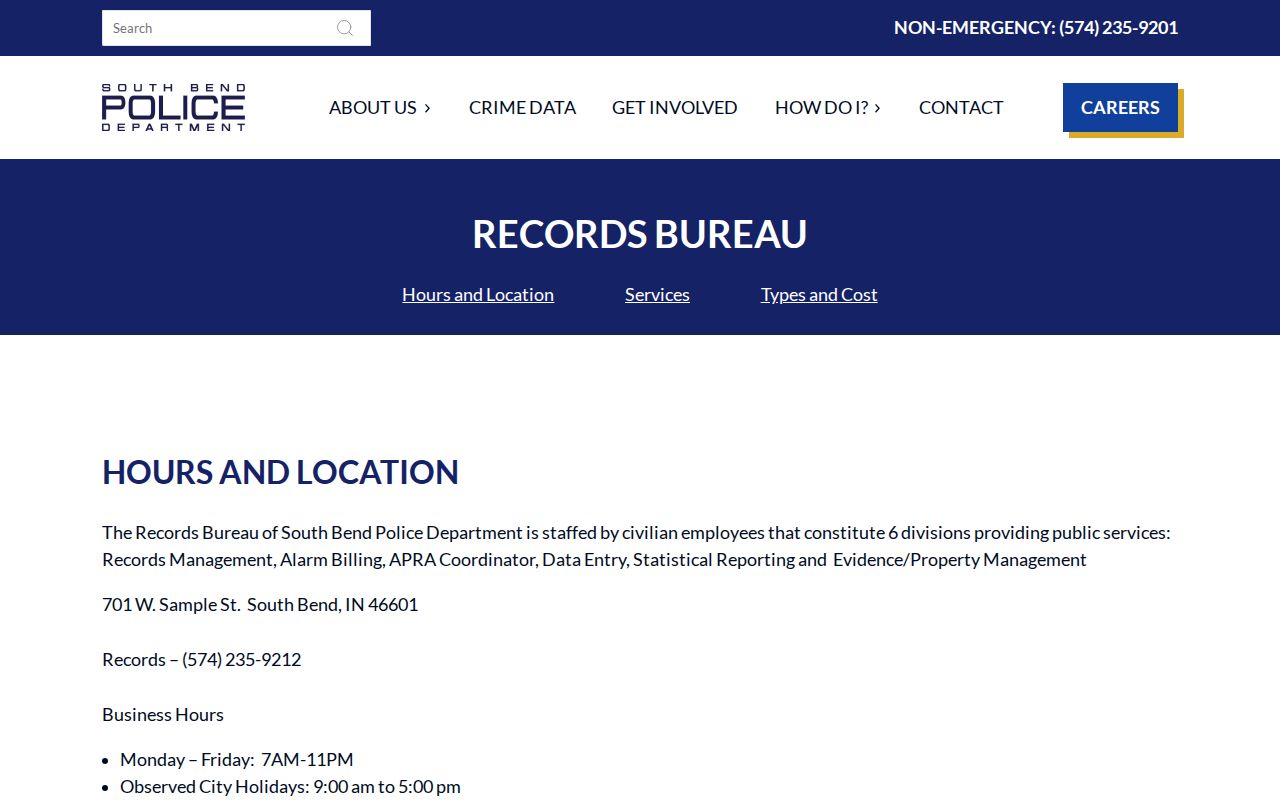Click the Records Bureau page title
The width and height of the screenshot is (1280, 800).
pyautogui.click(x=640, y=234)
